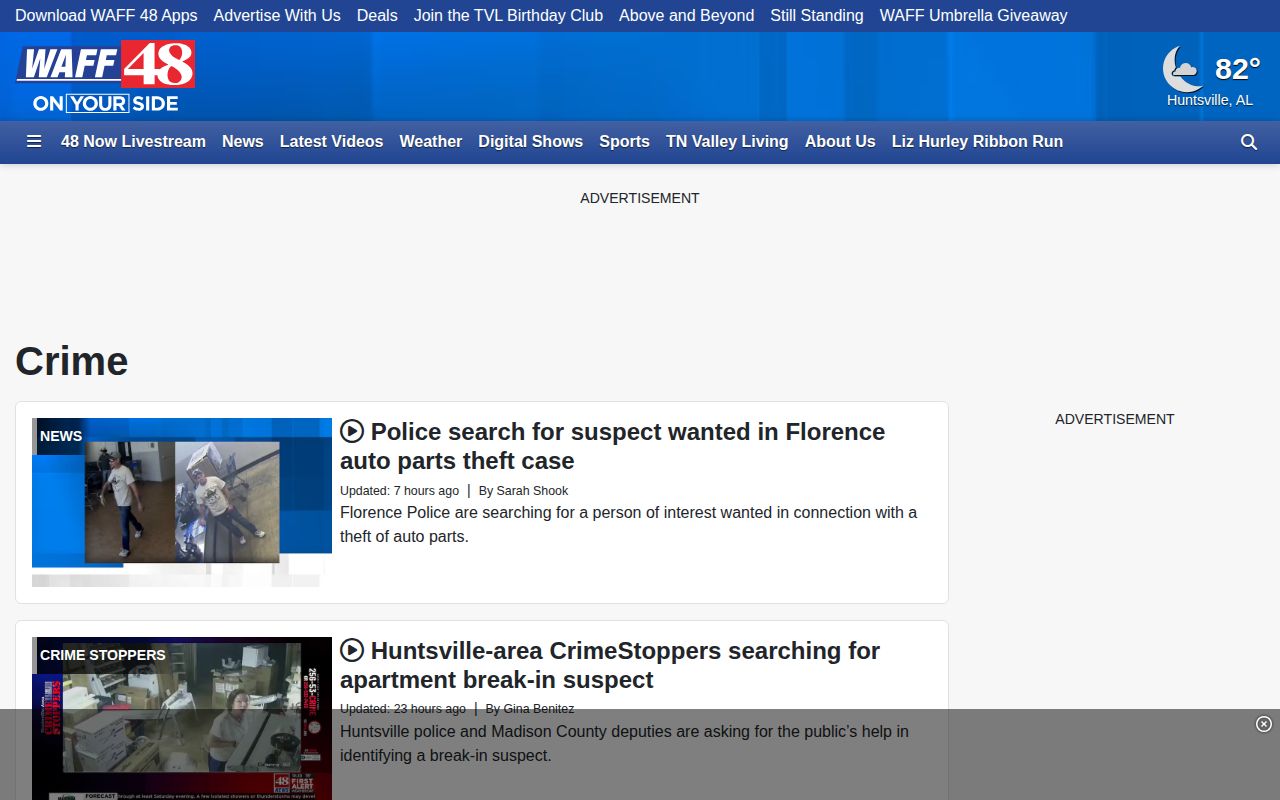Click the Huntsville, AL location text
The height and width of the screenshot is (800, 1280).
(x=1210, y=100)
